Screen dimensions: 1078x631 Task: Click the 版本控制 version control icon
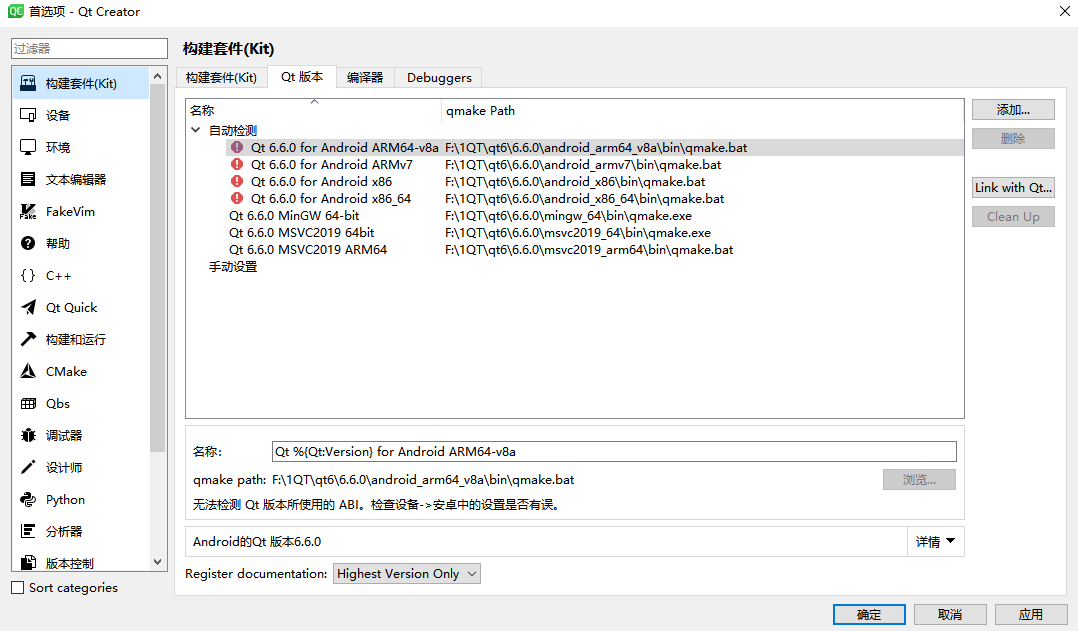click(x=28, y=563)
